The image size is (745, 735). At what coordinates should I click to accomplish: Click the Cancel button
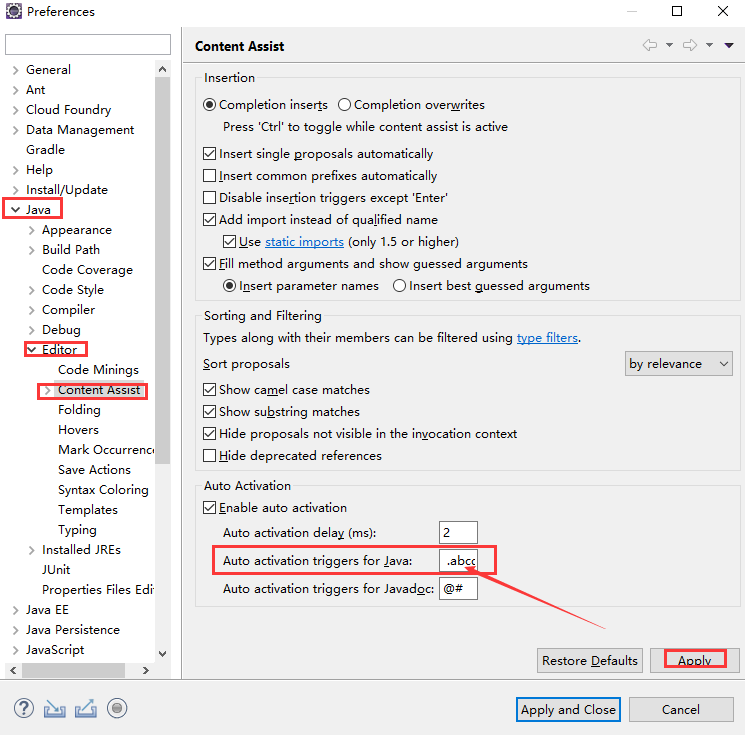click(681, 709)
